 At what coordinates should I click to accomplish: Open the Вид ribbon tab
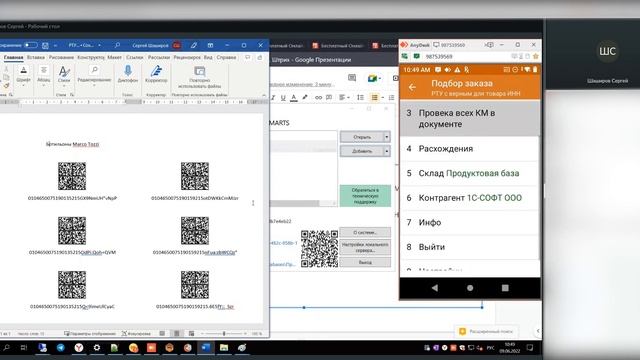pos(208,58)
